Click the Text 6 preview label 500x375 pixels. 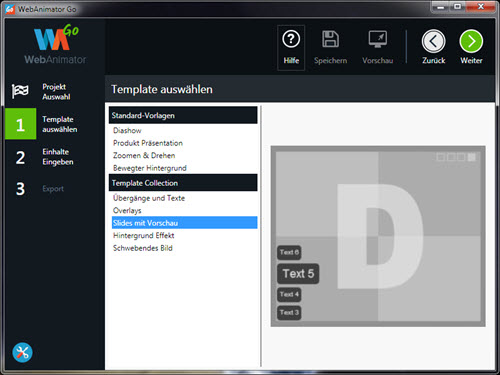point(289,252)
